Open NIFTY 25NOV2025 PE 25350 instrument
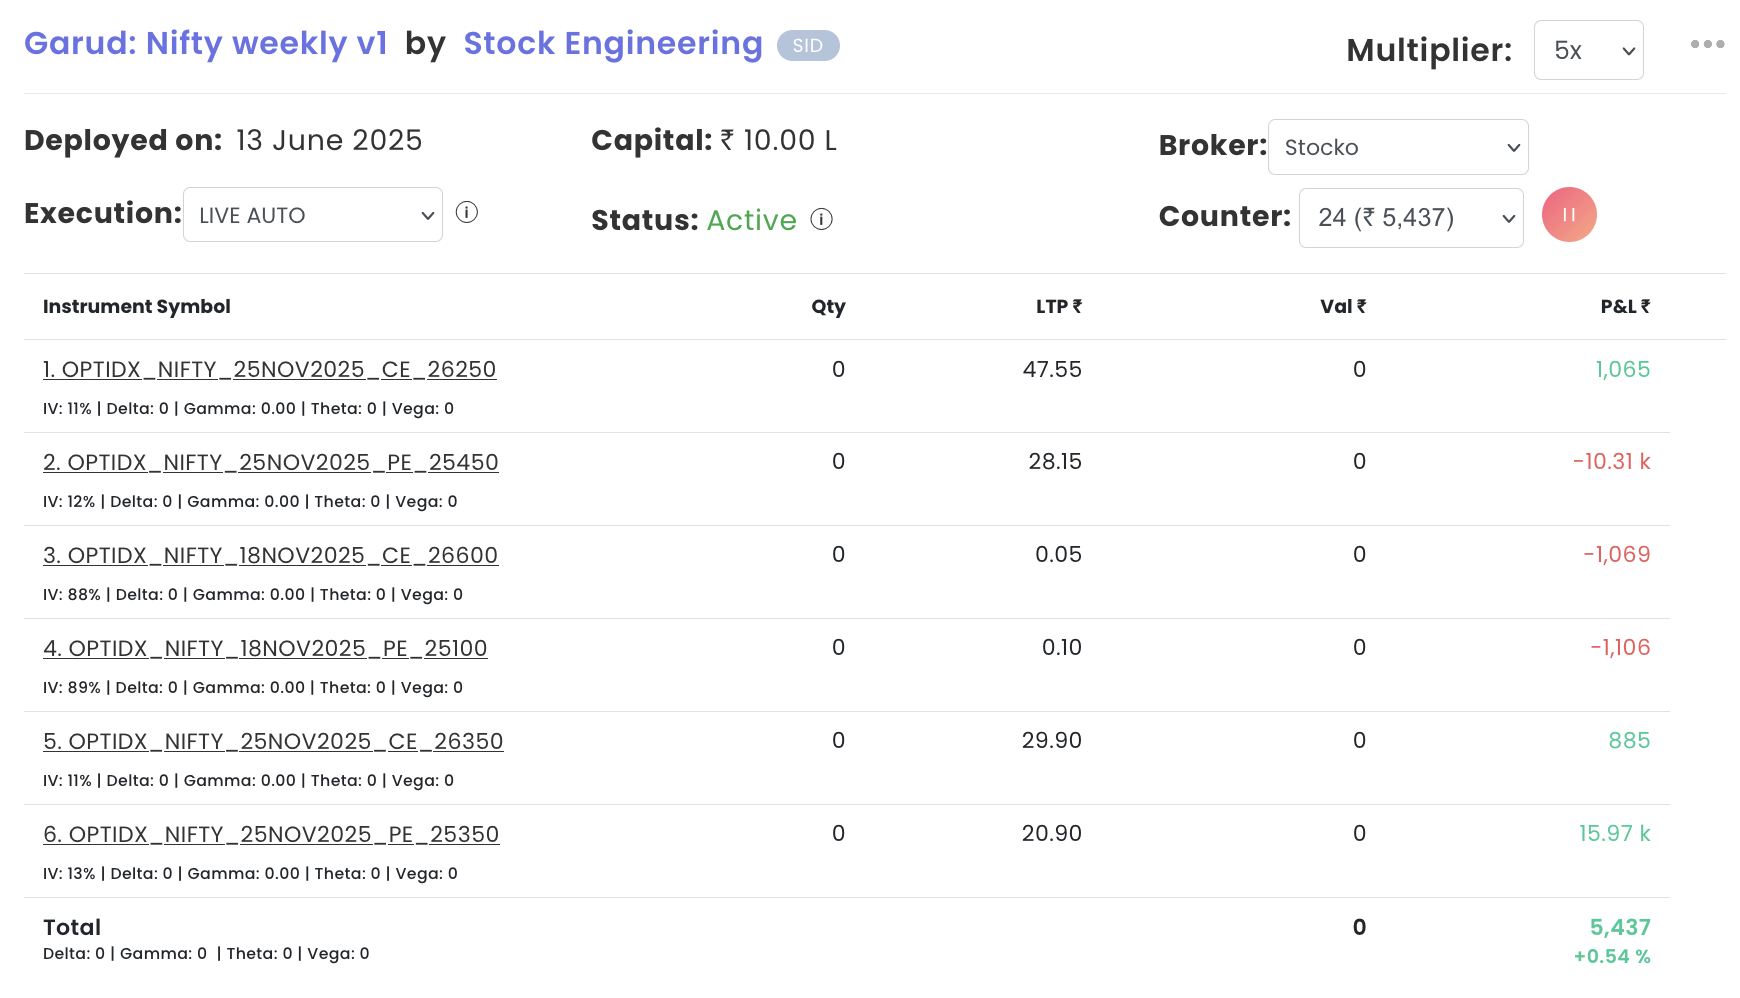Screen dimensions: 1740x998 pyautogui.click(x=271, y=835)
